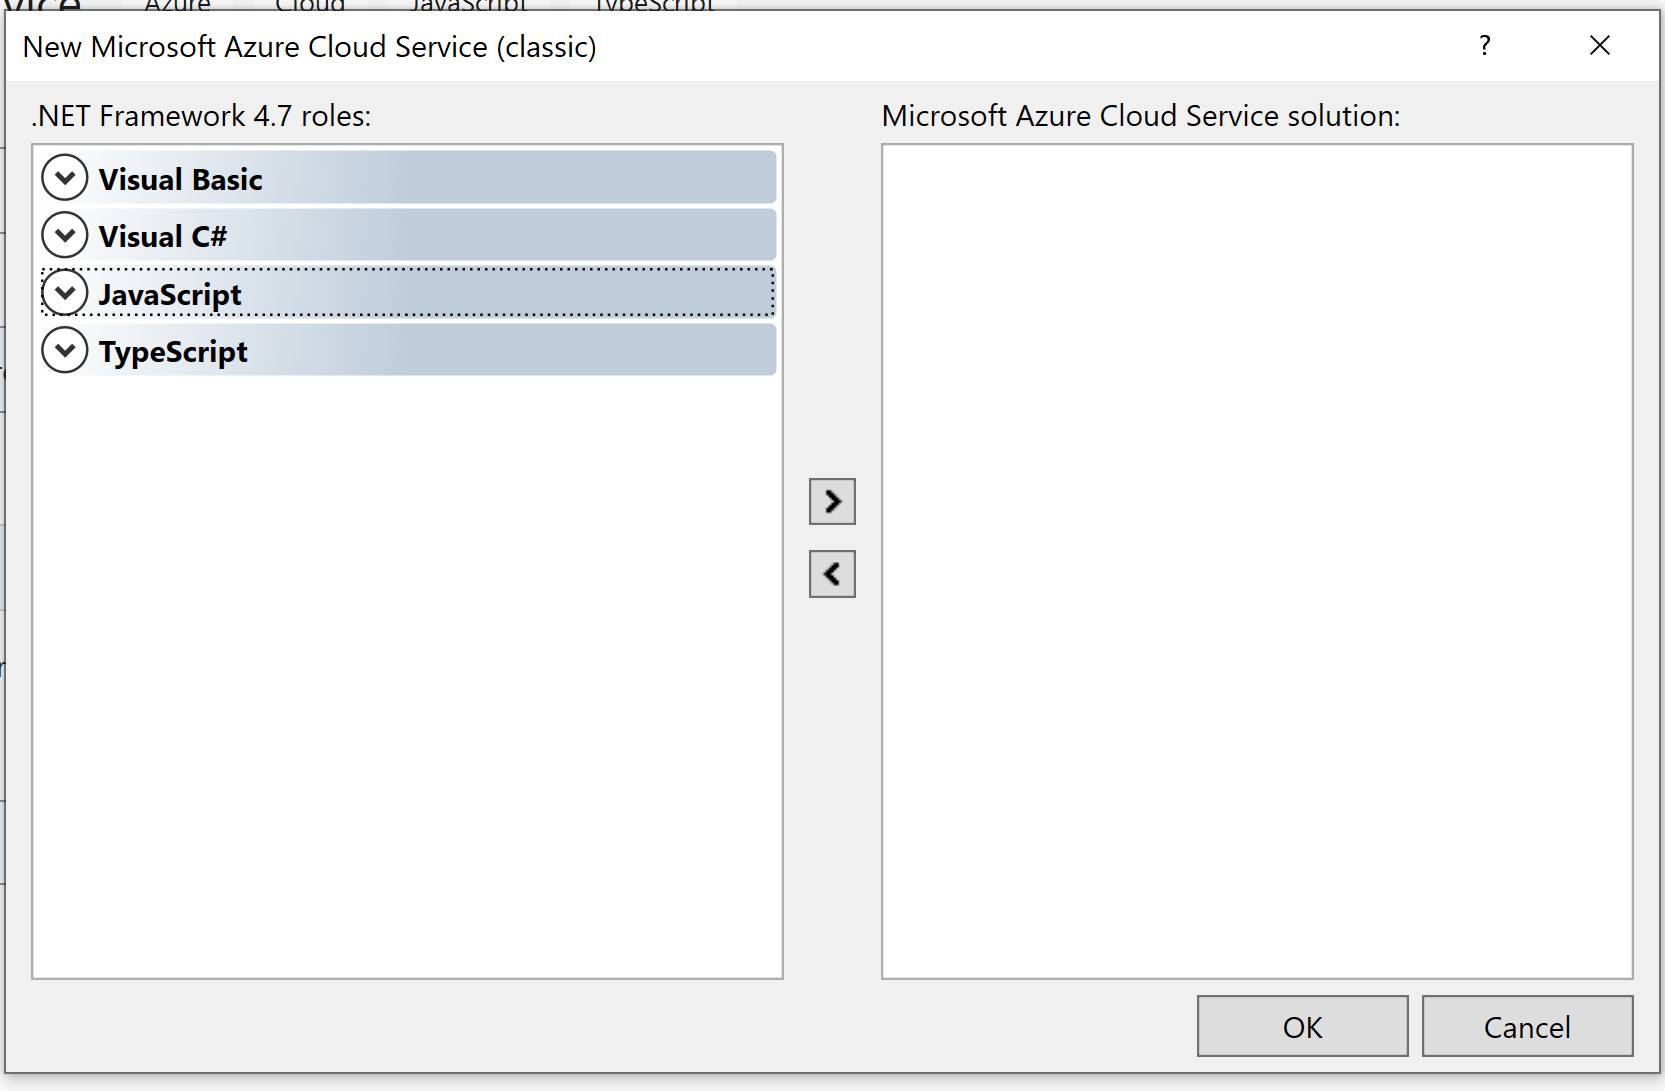Screen dimensions: 1665x1091
Task: Expand the Visual Basic roles group
Action: tap(65, 177)
